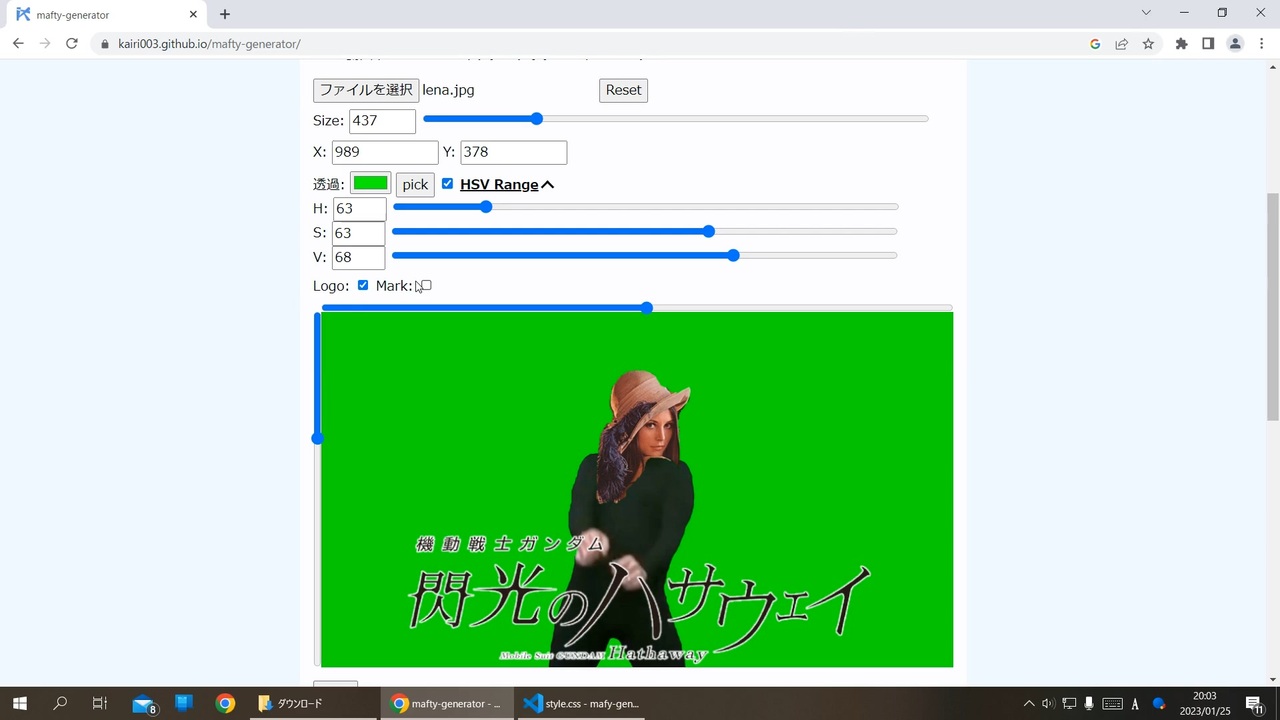Viewport: 1280px width, 720px height.
Task: Open the Chrome extensions puzzle menu
Action: (1182, 44)
